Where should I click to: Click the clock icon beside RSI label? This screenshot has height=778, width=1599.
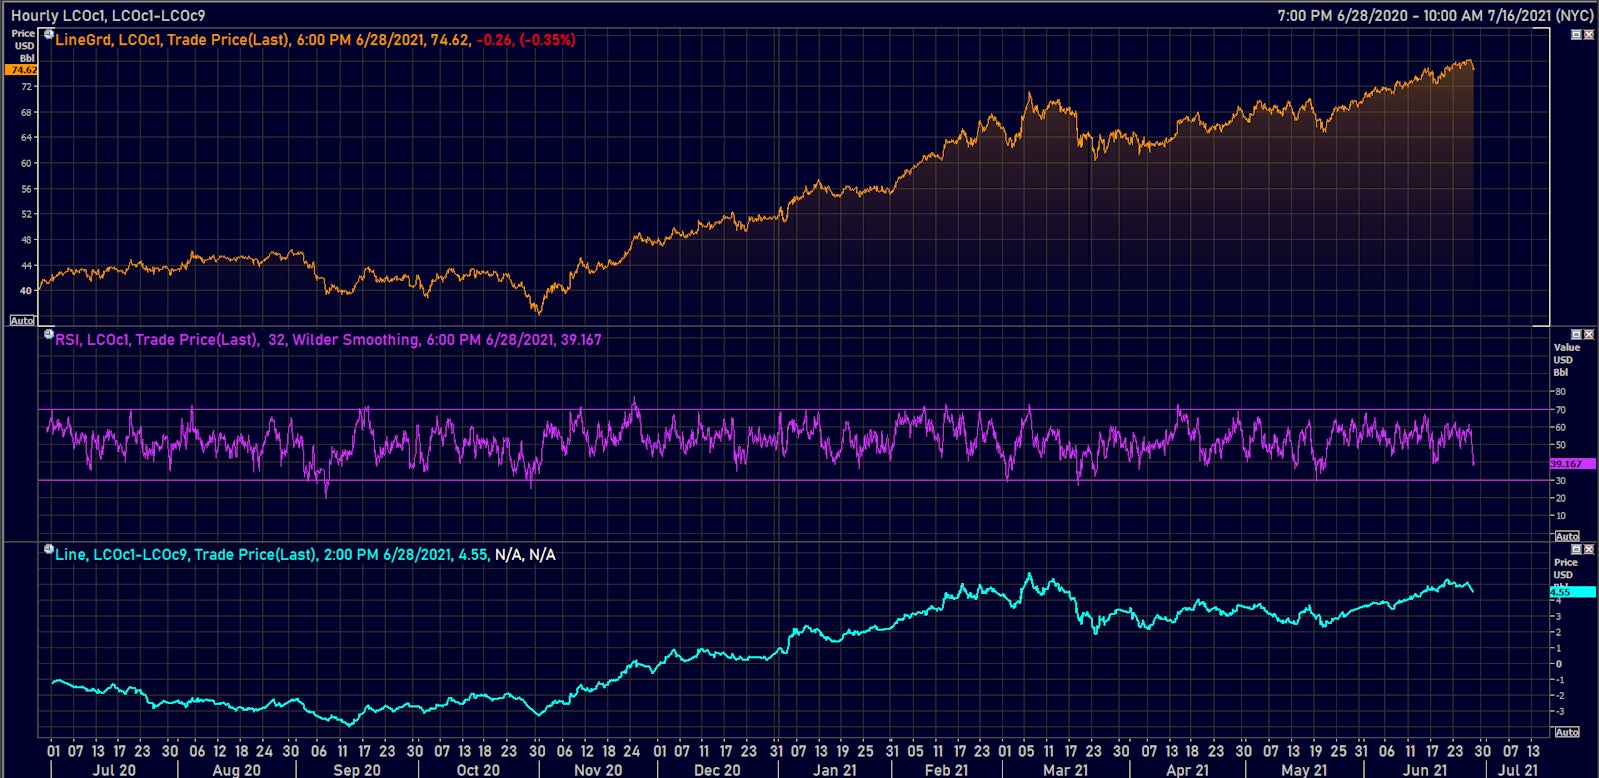point(48,335)
